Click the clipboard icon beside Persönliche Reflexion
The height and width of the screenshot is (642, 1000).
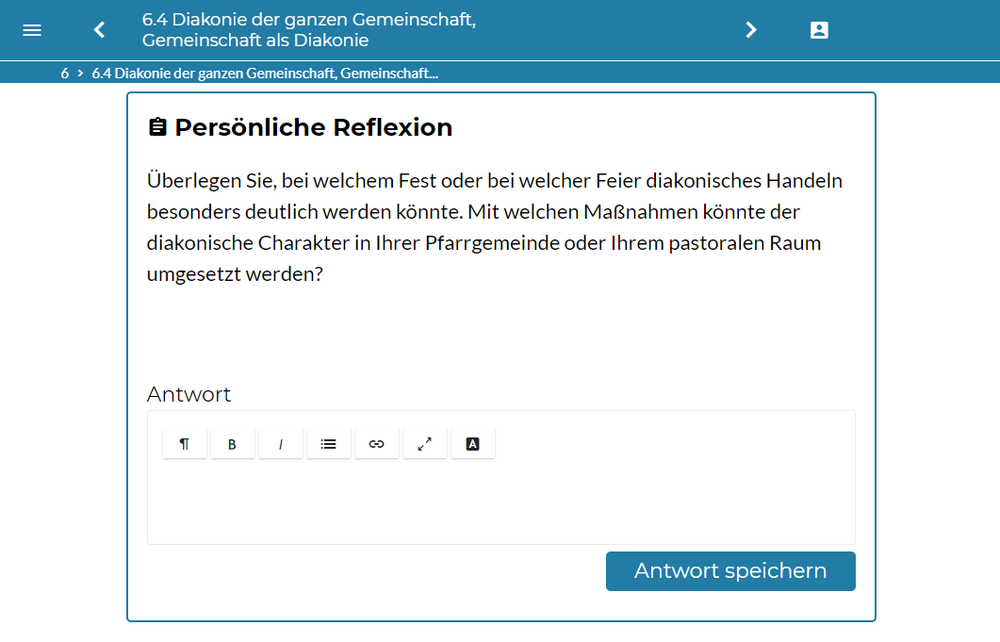coord(157,128)
